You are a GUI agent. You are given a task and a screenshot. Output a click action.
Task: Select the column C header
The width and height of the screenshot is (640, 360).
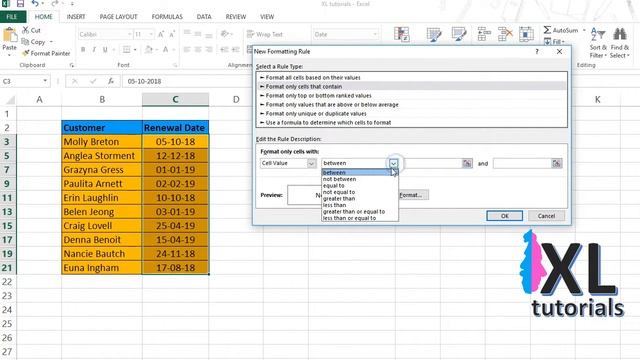176,100
